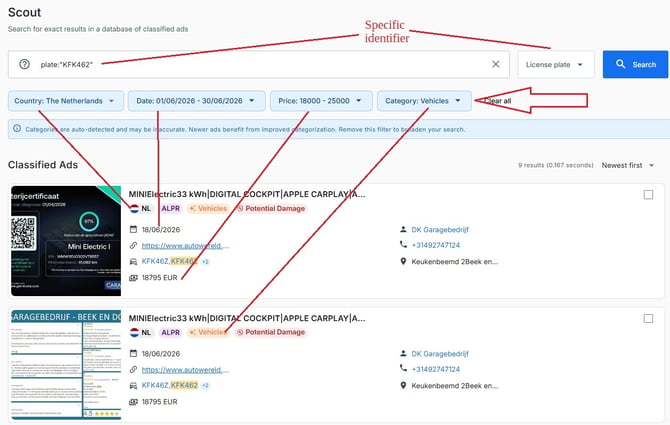Click highlighted plate KFK462 in second ad
The width and height of the screenshot is (670, 425).
coord(184,385)
